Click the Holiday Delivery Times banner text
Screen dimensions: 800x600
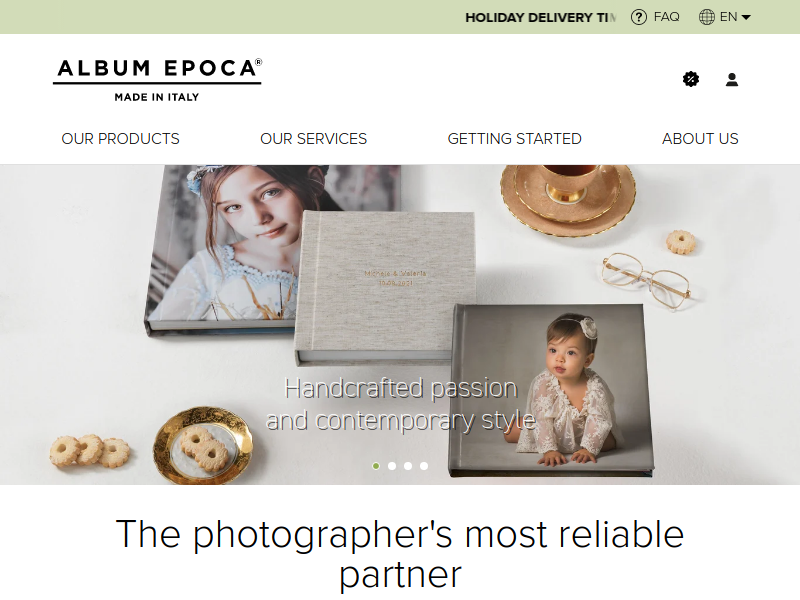pos(540,18)
